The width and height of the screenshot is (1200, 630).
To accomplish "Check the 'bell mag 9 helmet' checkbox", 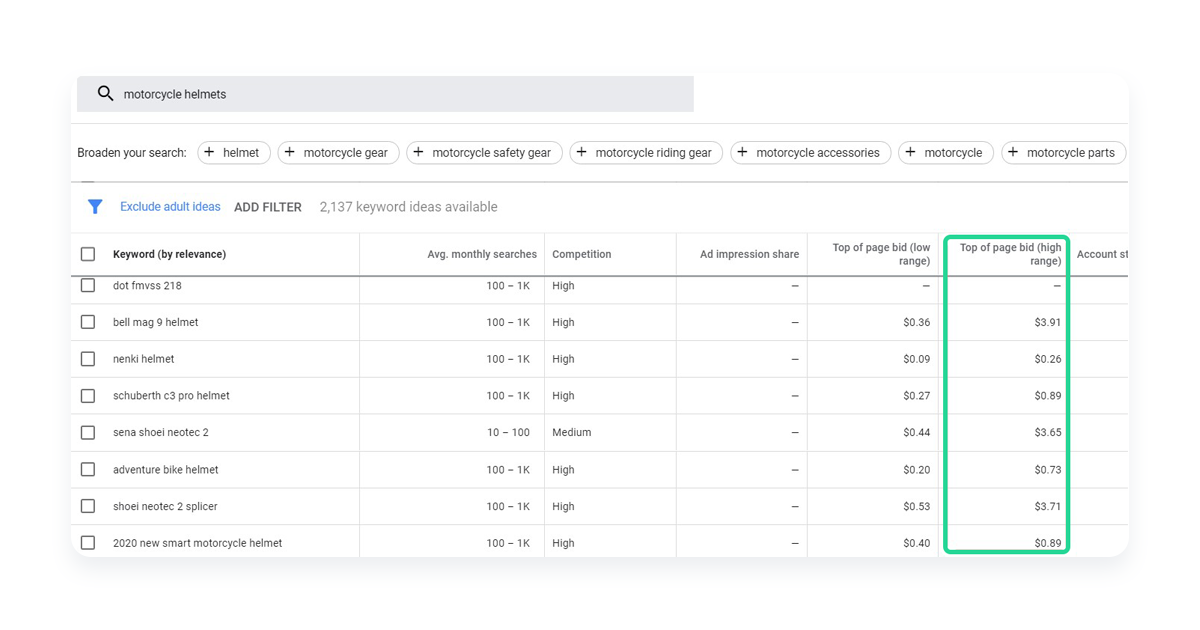I will tap(88, 322).
